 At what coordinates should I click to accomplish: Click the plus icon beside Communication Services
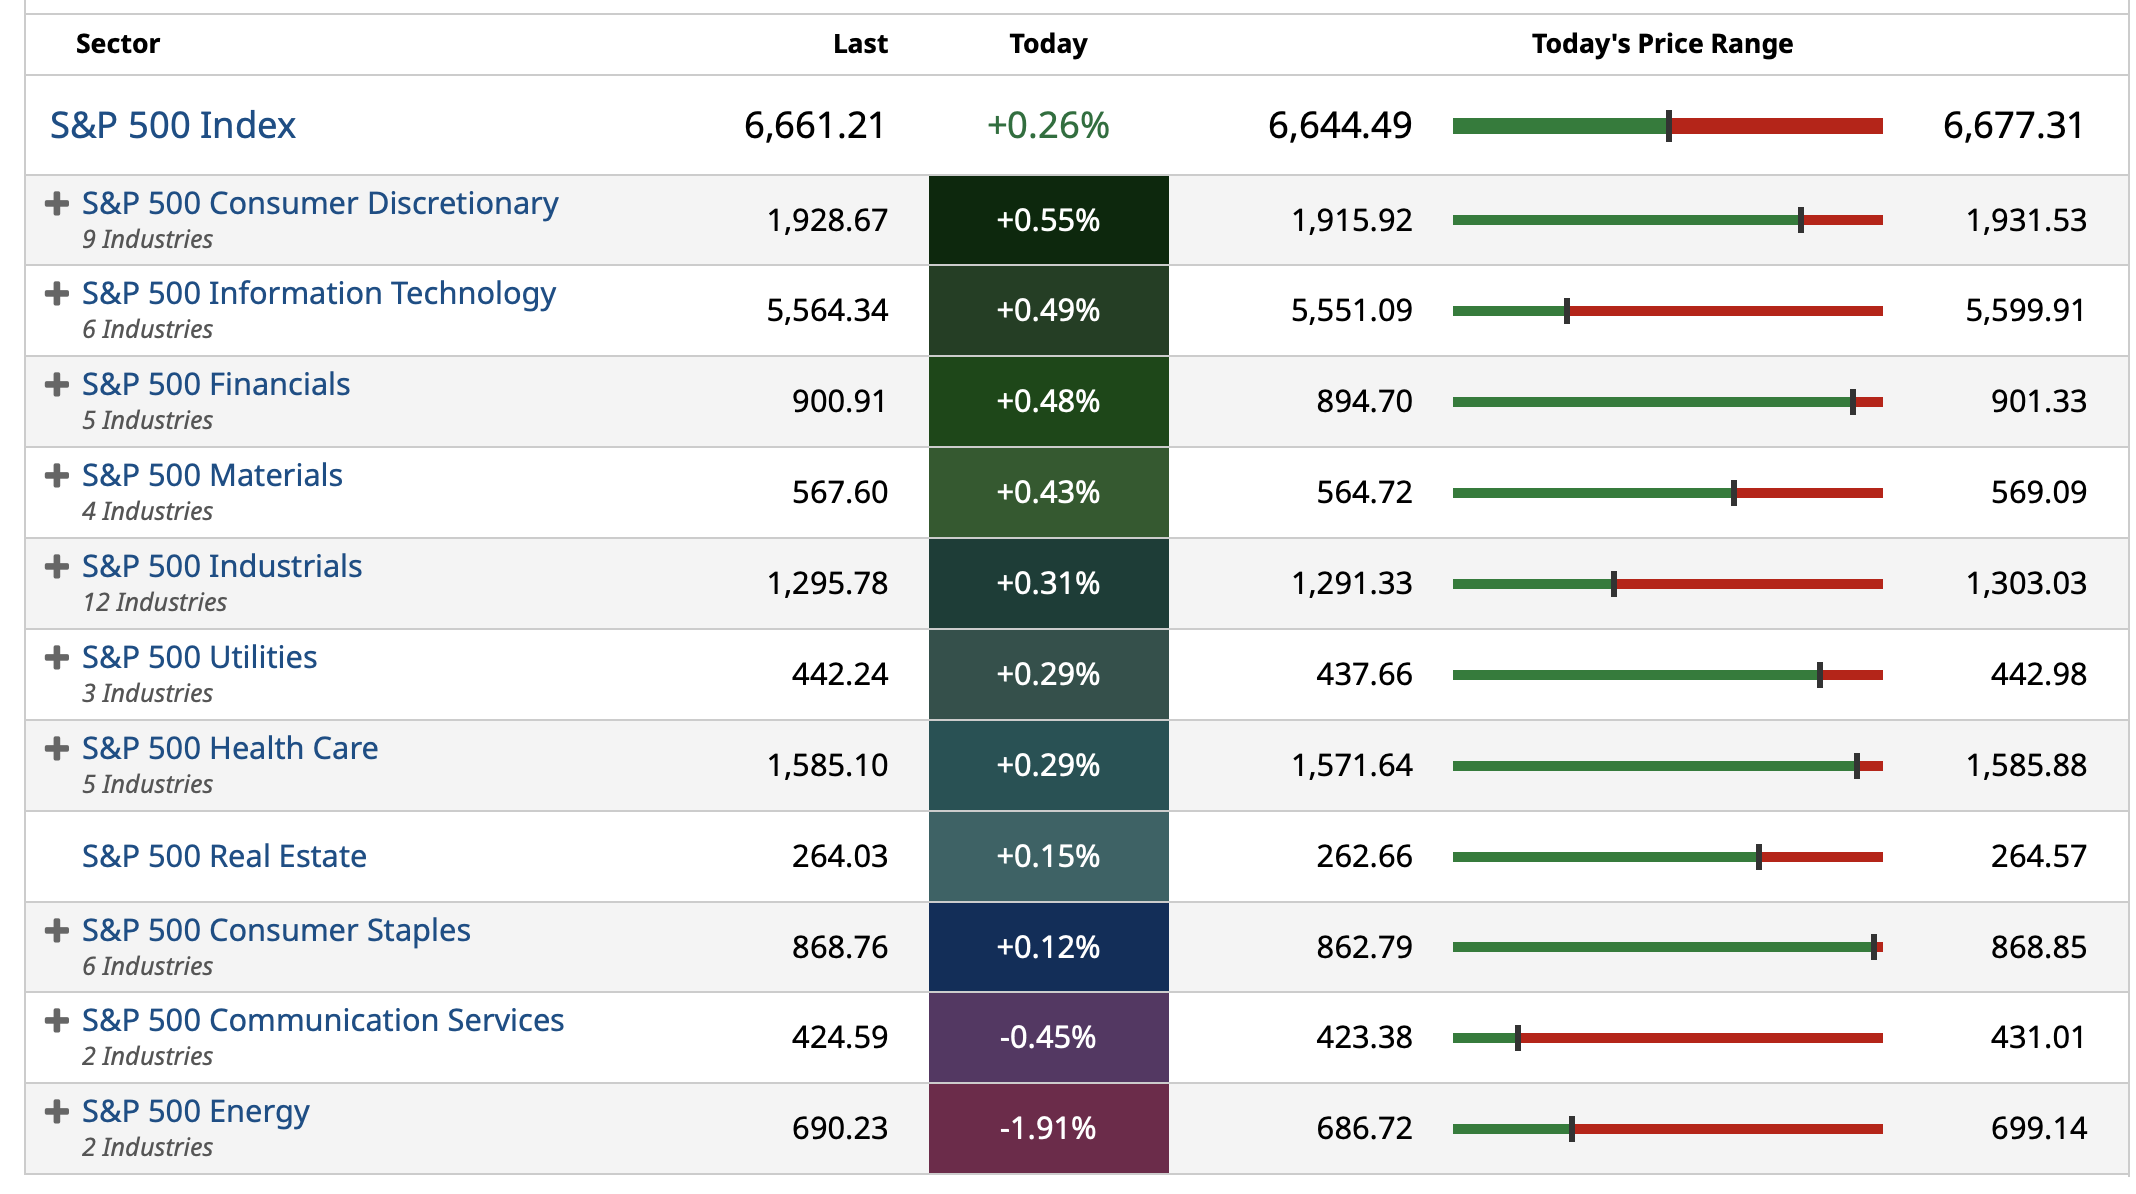[x=57, y=1021]
